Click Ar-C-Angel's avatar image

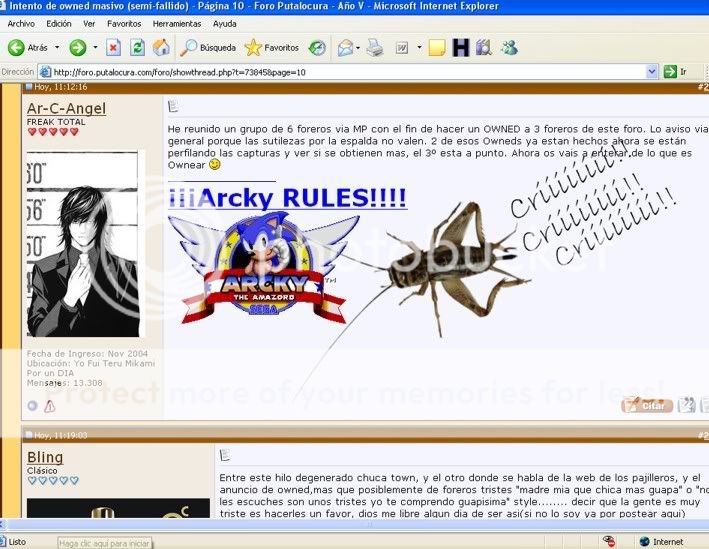[83, 244]
